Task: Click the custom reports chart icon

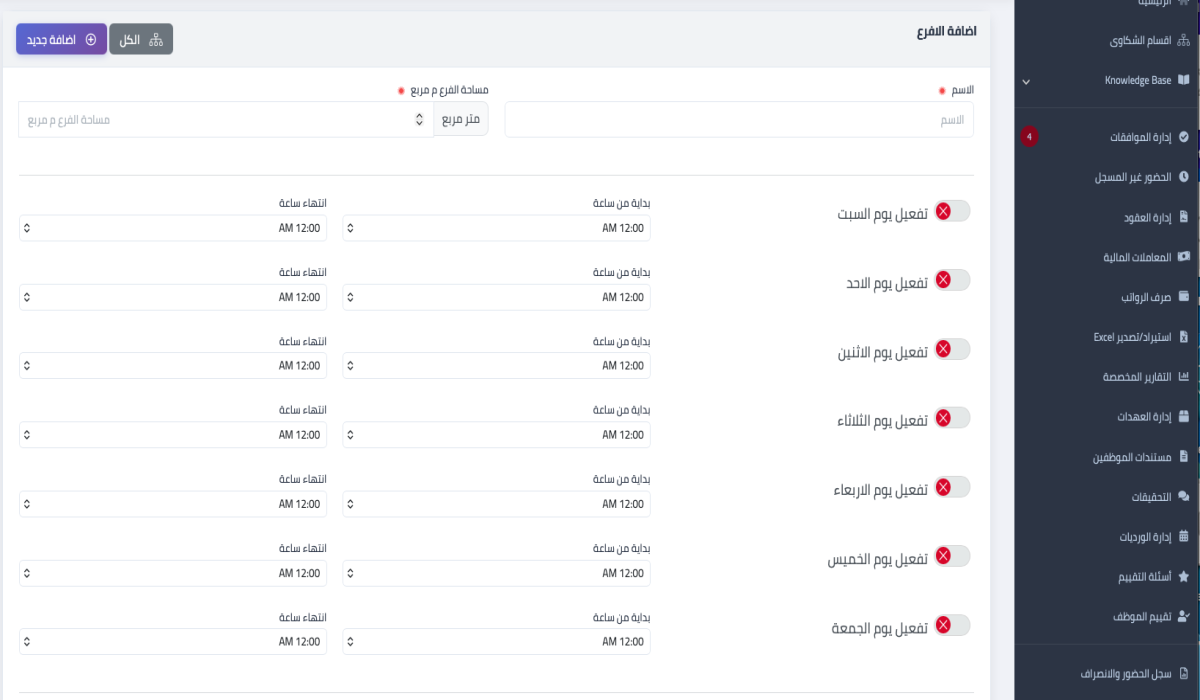Action: tap(1184, 377)
